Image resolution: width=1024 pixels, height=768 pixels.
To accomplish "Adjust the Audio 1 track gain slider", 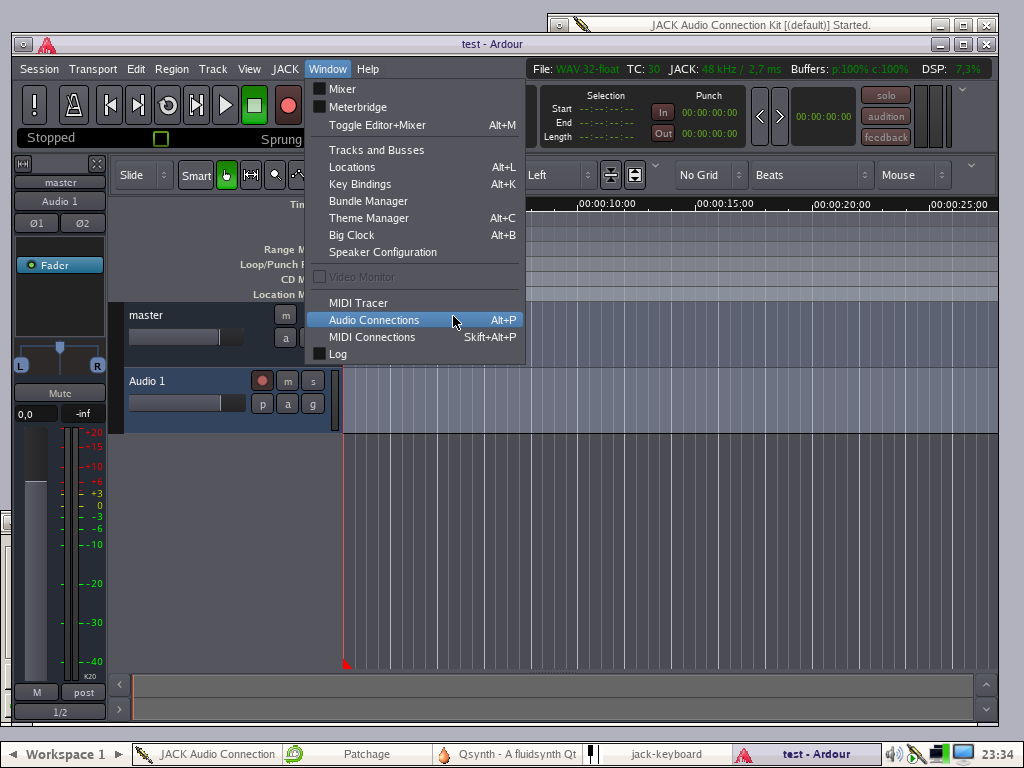I will [186, 403].
